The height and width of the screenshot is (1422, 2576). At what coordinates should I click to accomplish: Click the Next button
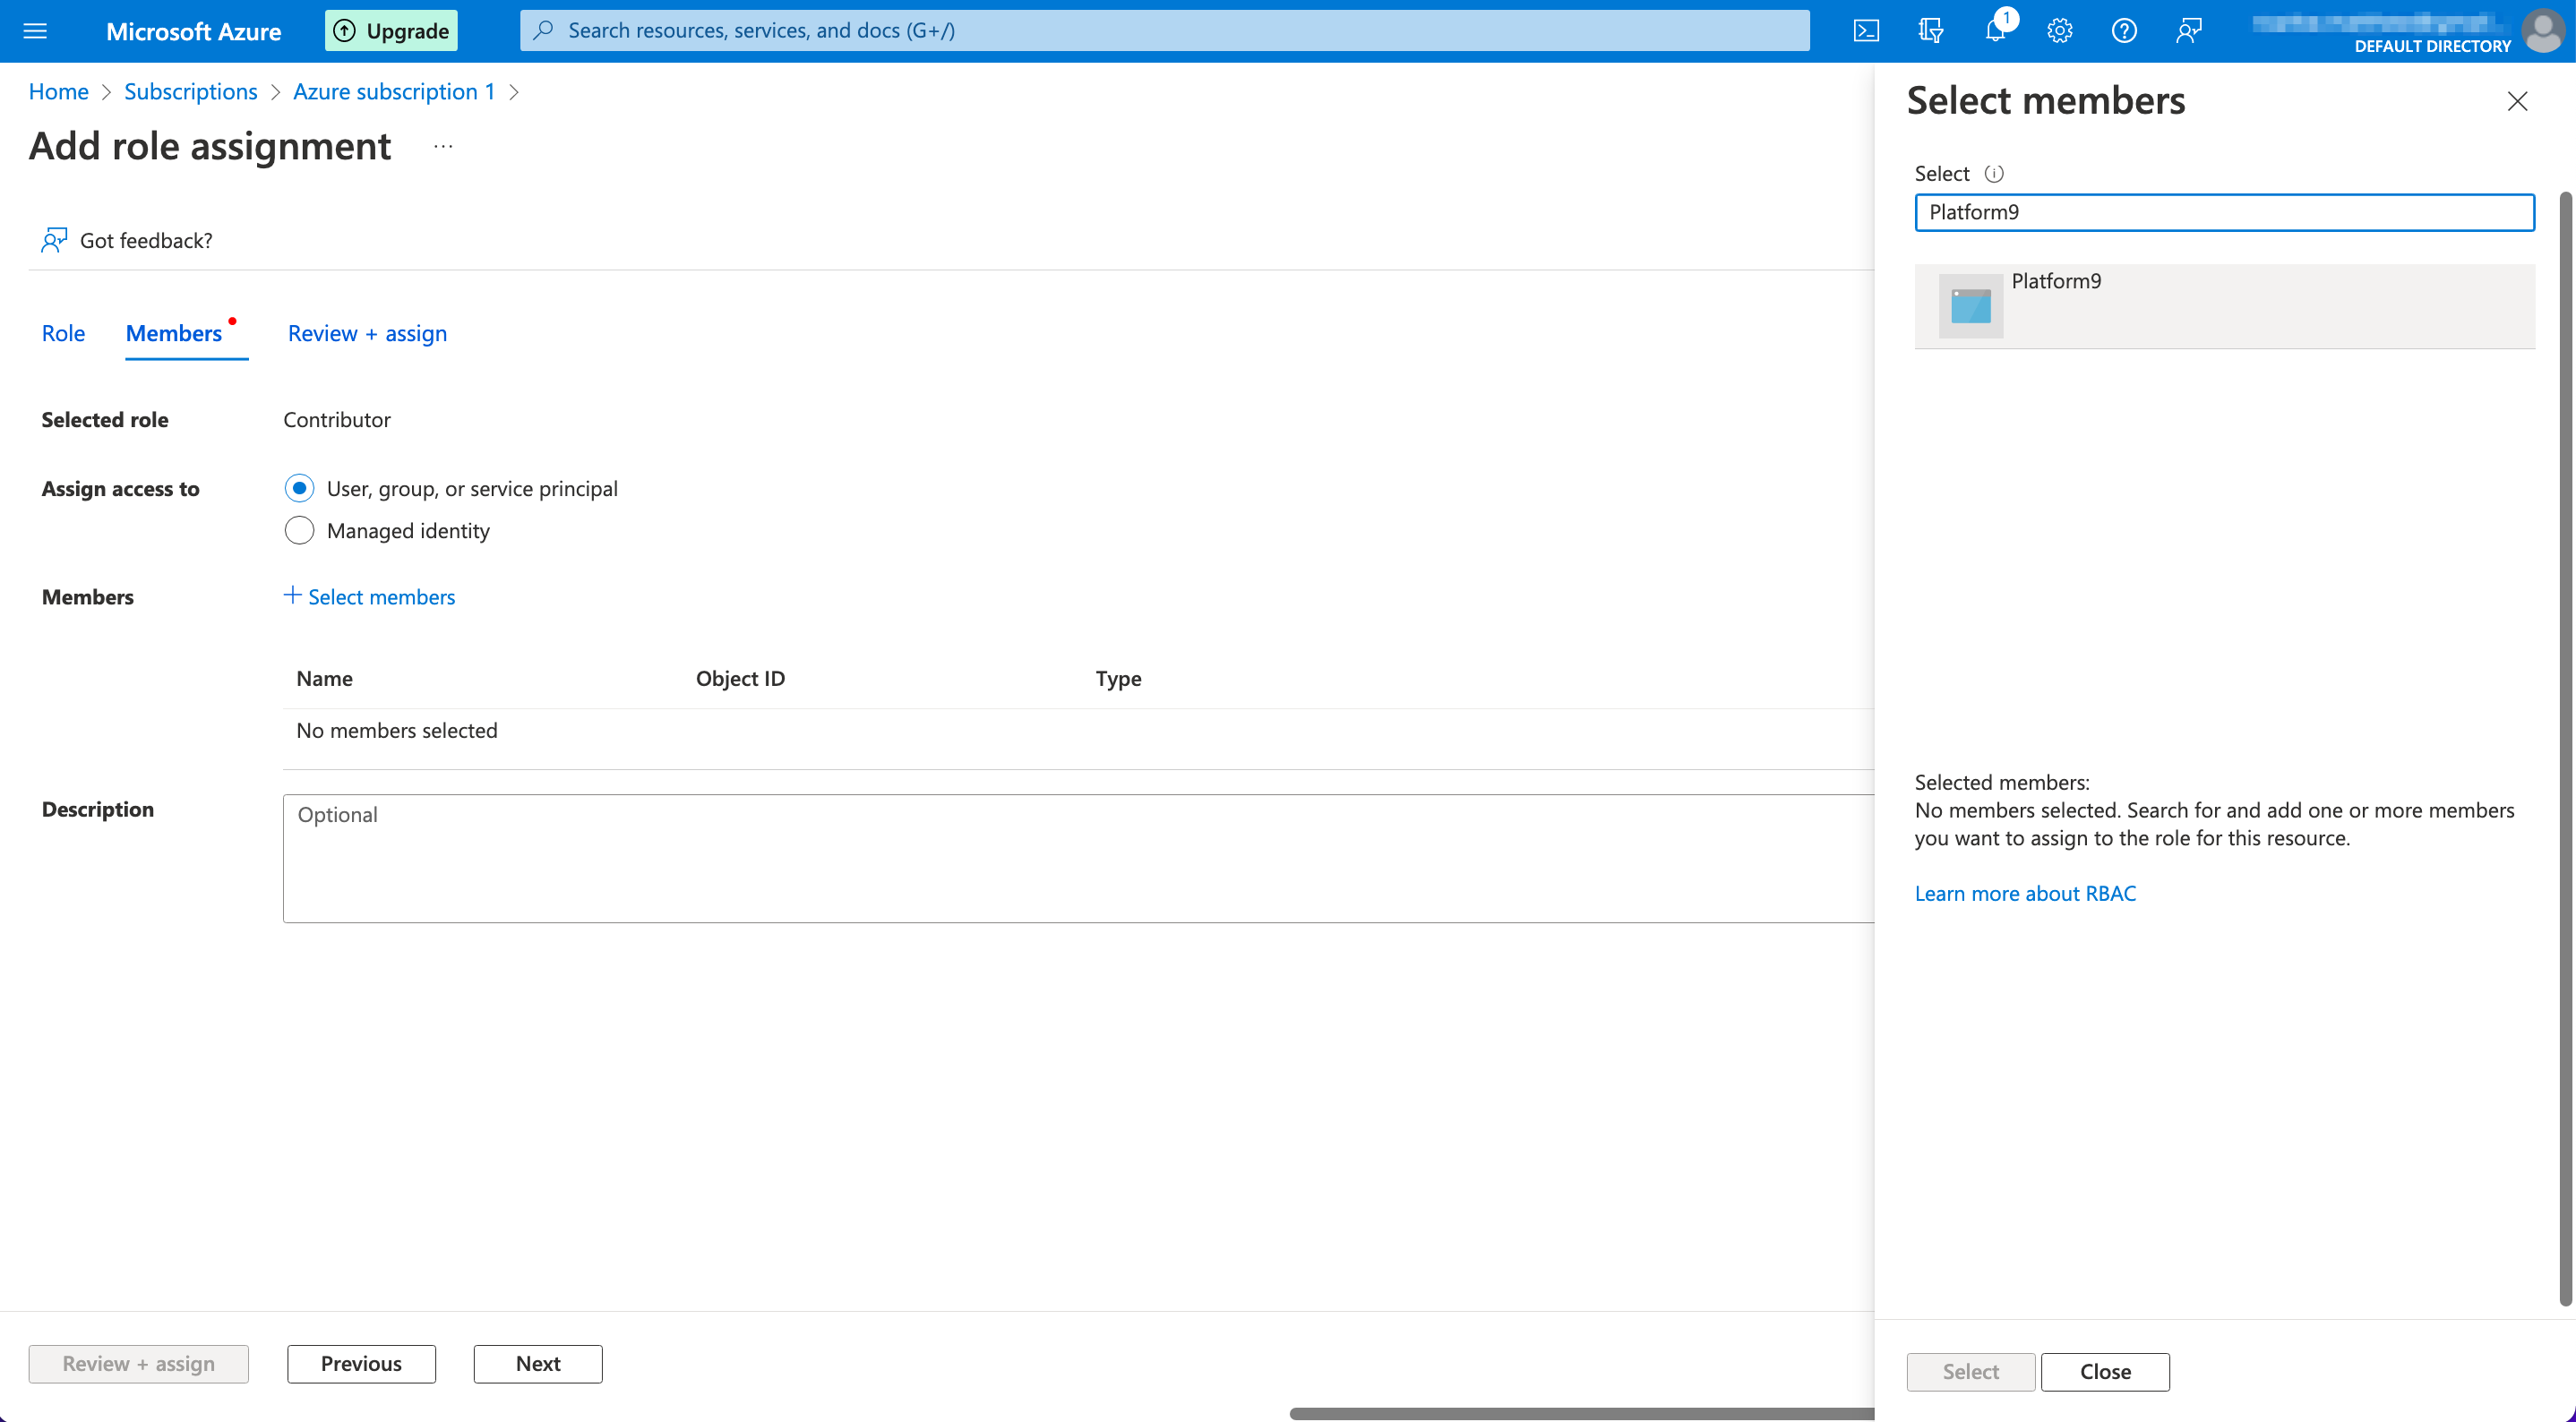pyautogui.click(x=537, y=1363)
